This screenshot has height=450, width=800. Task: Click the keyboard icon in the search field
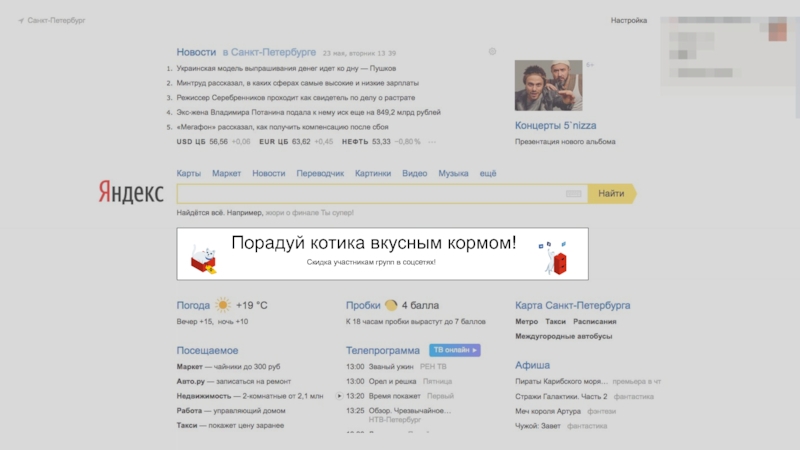(x=573, y=194)
